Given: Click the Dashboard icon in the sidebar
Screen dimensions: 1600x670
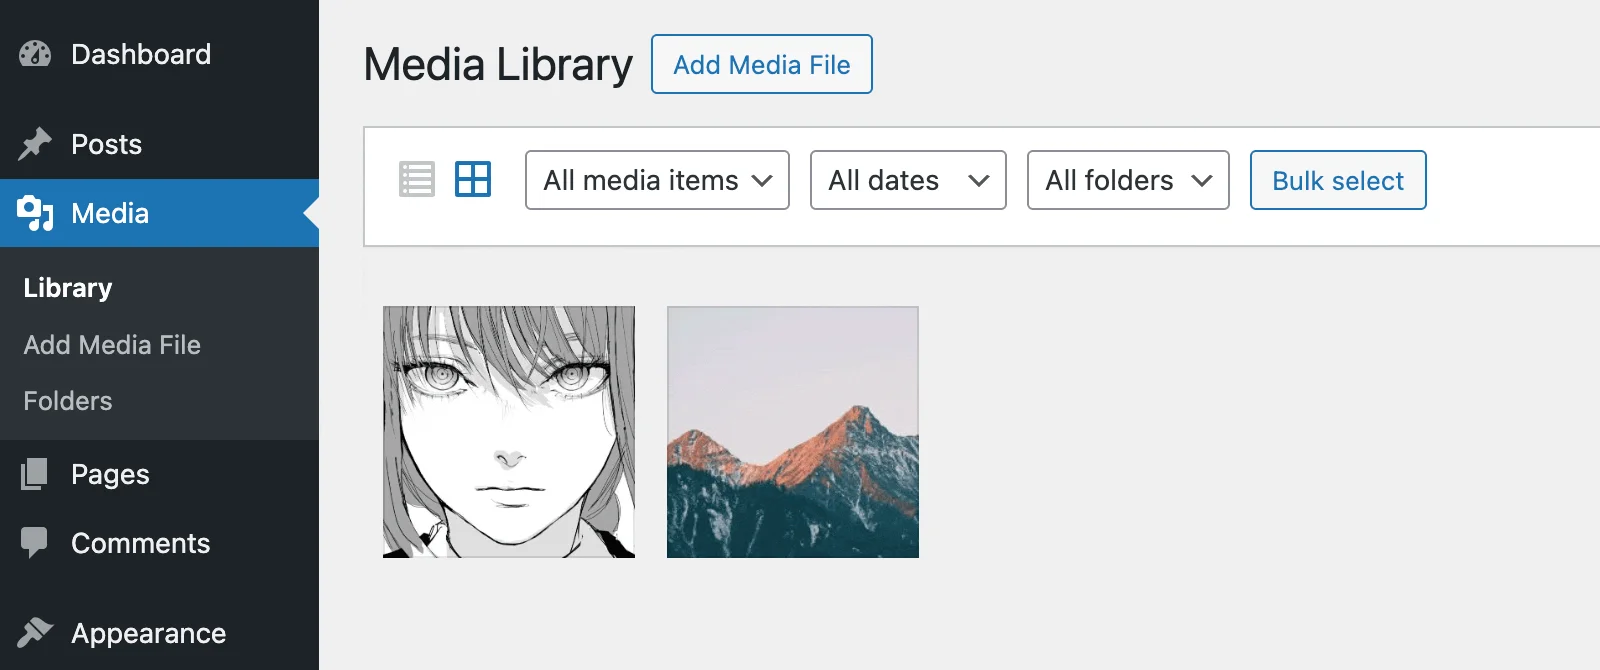Looking at the screenshot, I should [33, 54].
